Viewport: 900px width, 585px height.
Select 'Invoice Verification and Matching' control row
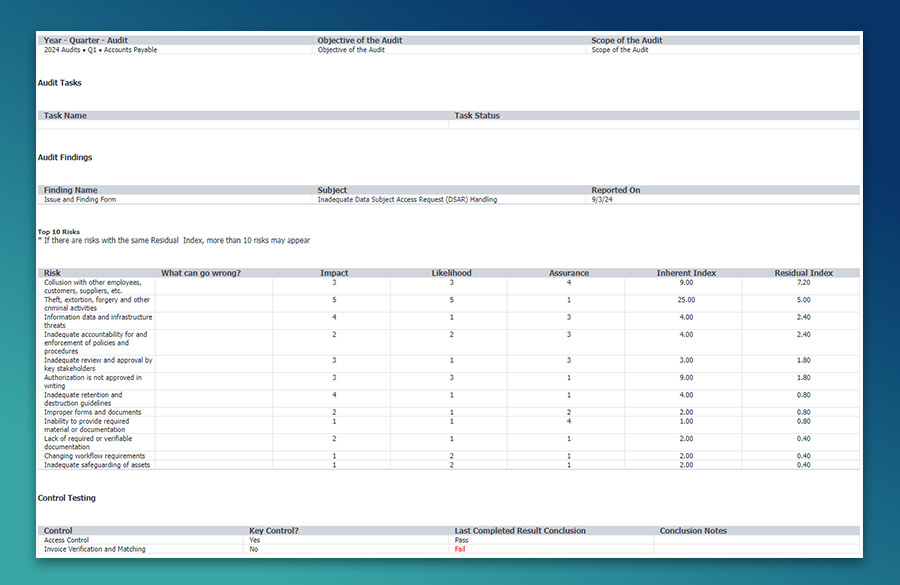click(x=448, y=549)
